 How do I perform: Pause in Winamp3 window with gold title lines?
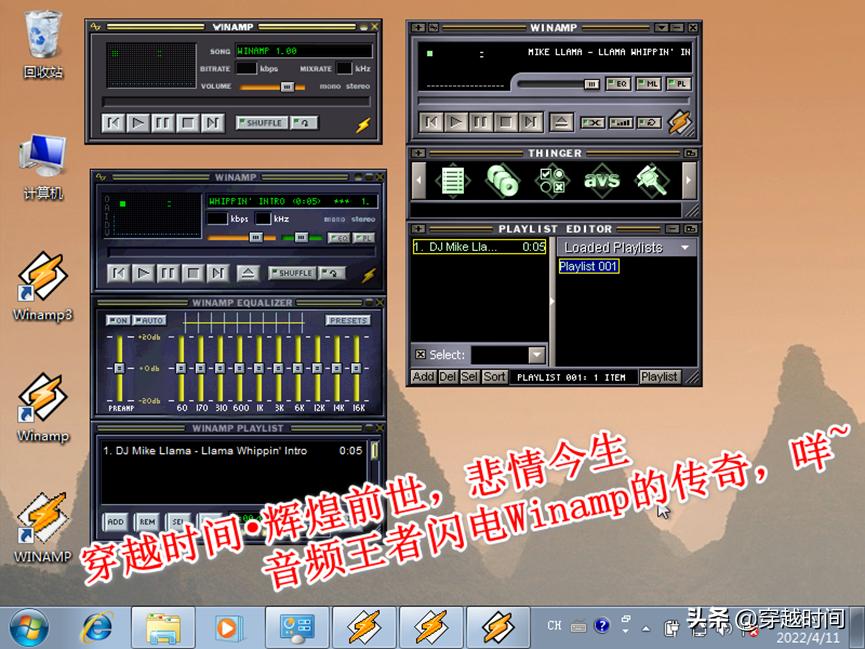coord(480,122)
